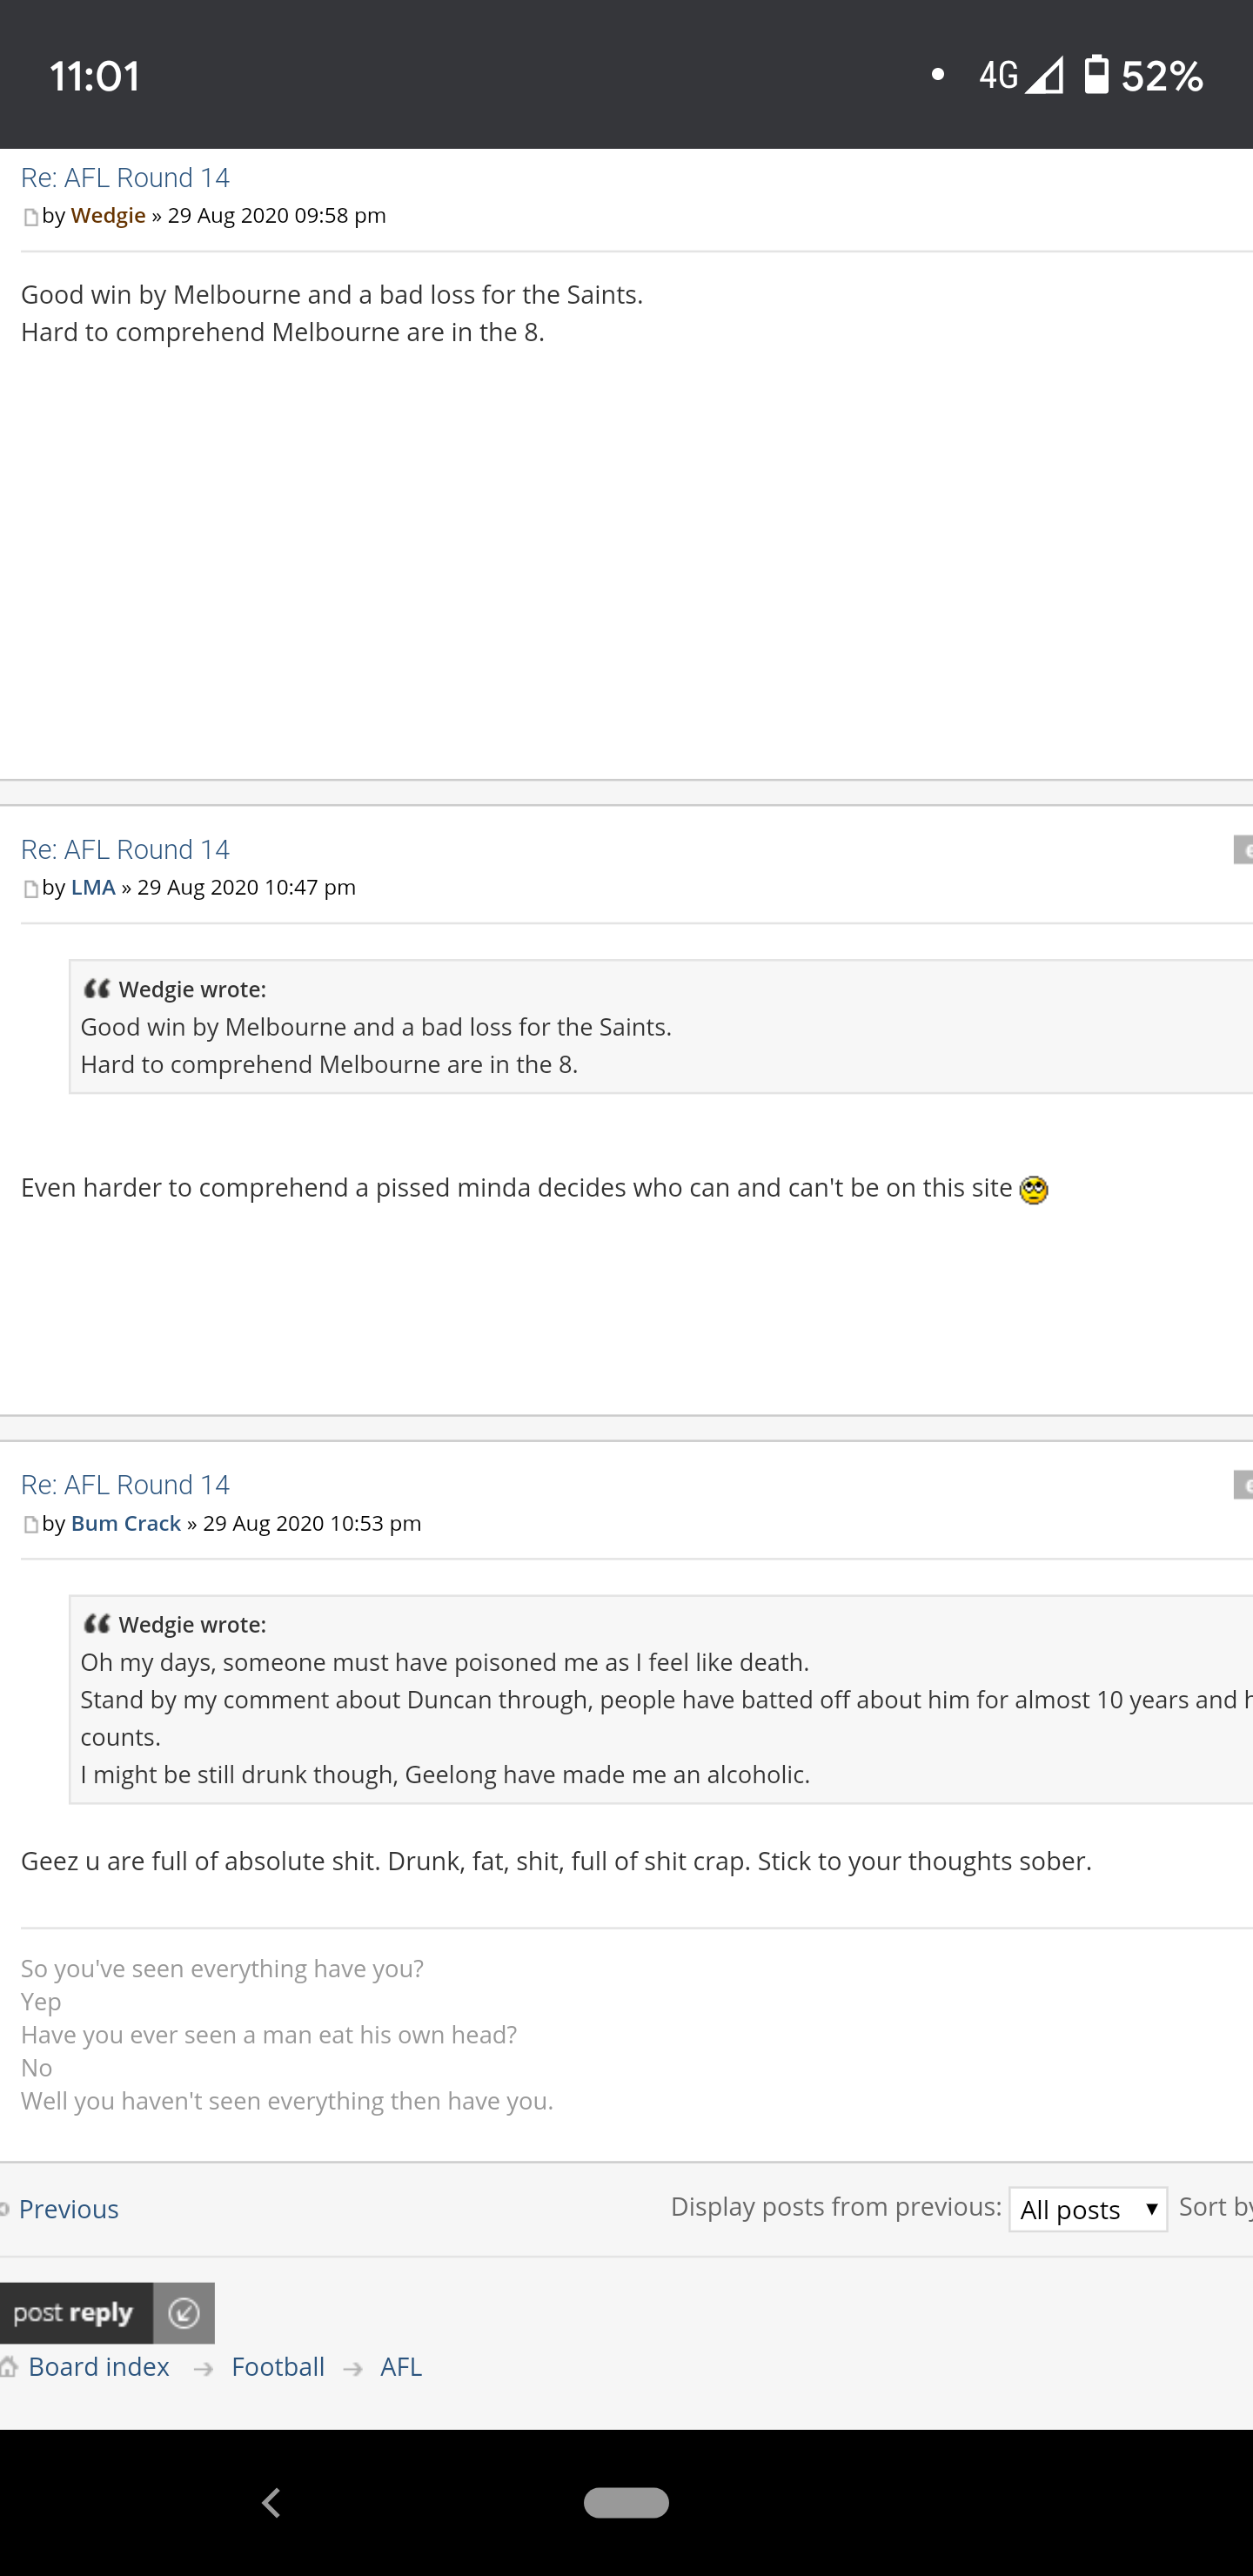This screenshot has height=2576, width=1253.
Task: Tap the post icon beside Wedgie's byline
Action: 31,217
